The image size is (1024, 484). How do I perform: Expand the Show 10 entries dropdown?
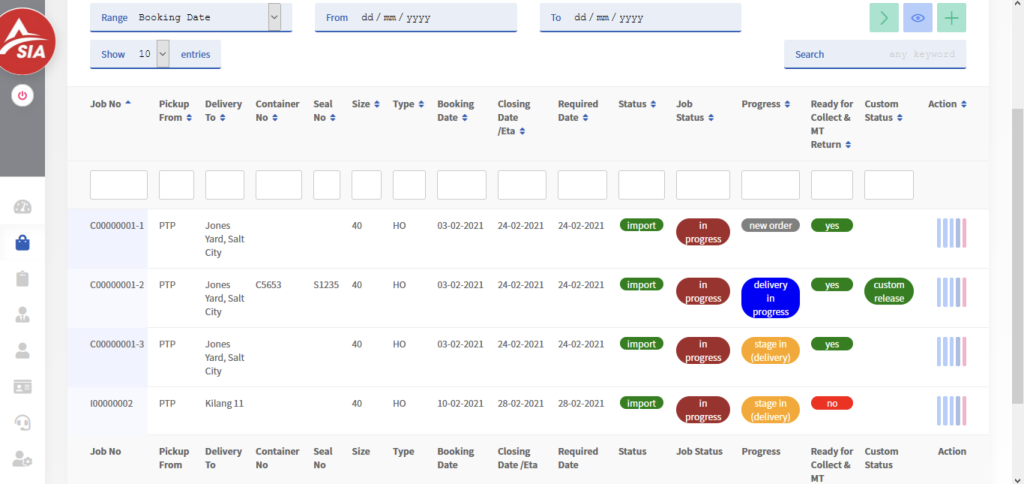(x=163, y=54)
